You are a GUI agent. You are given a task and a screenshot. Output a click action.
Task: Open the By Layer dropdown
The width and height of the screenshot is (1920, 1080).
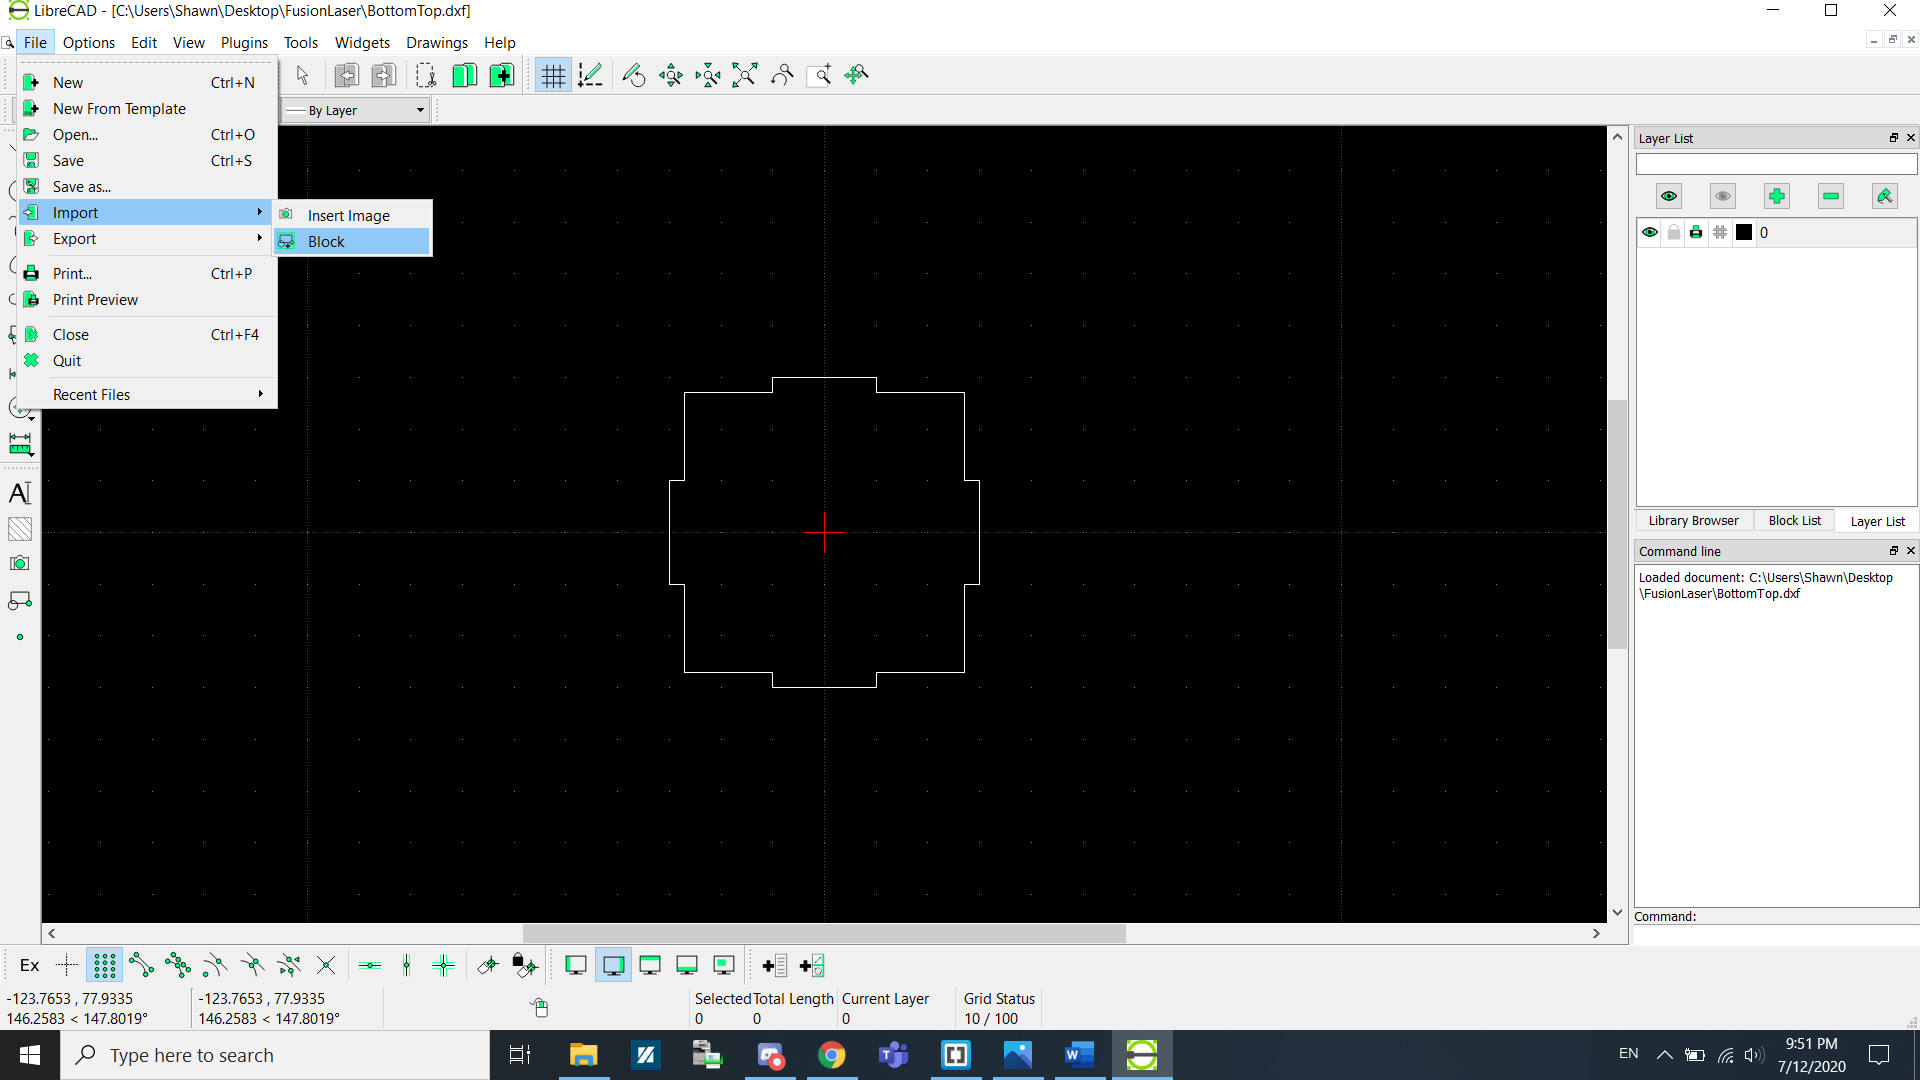[355, 110]
